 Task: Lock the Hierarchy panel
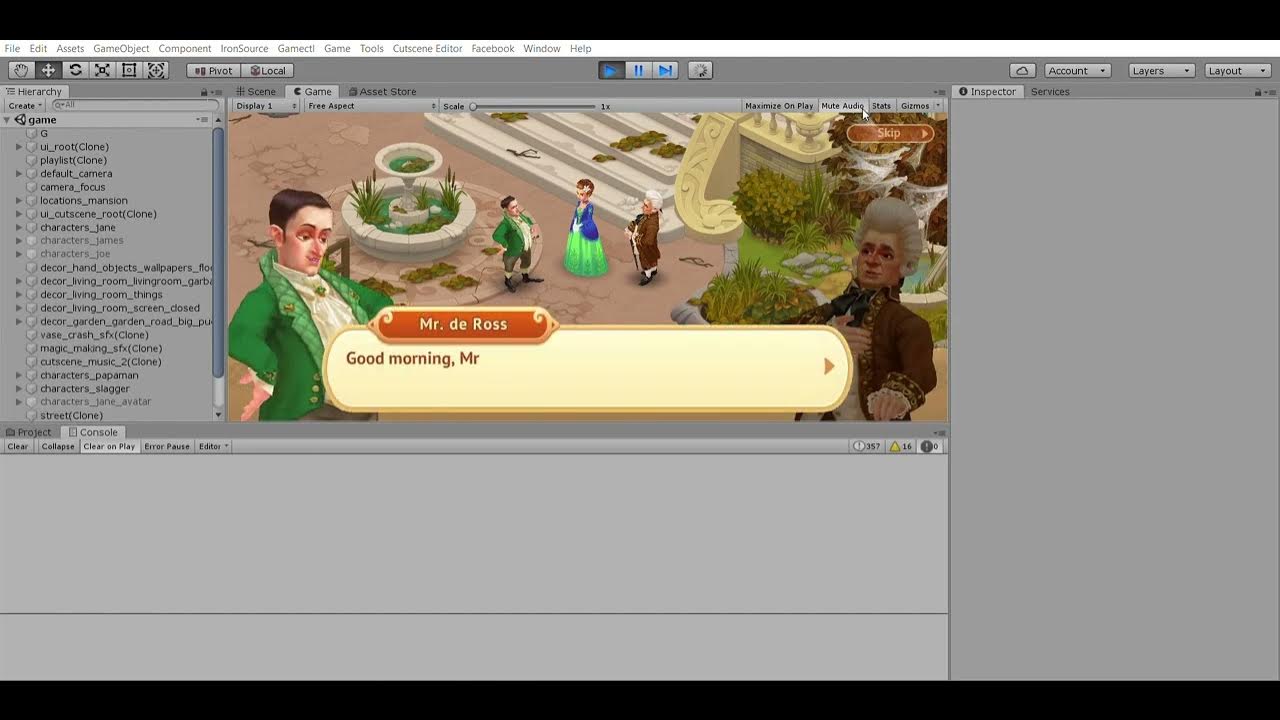(204, 92)
